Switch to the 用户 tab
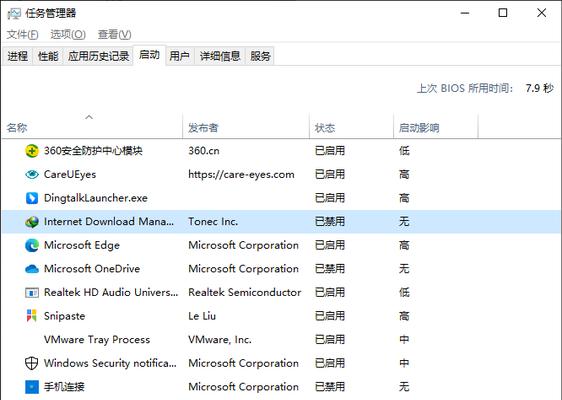Viewport: 562px width, 400px height. [x=180, y=56]
